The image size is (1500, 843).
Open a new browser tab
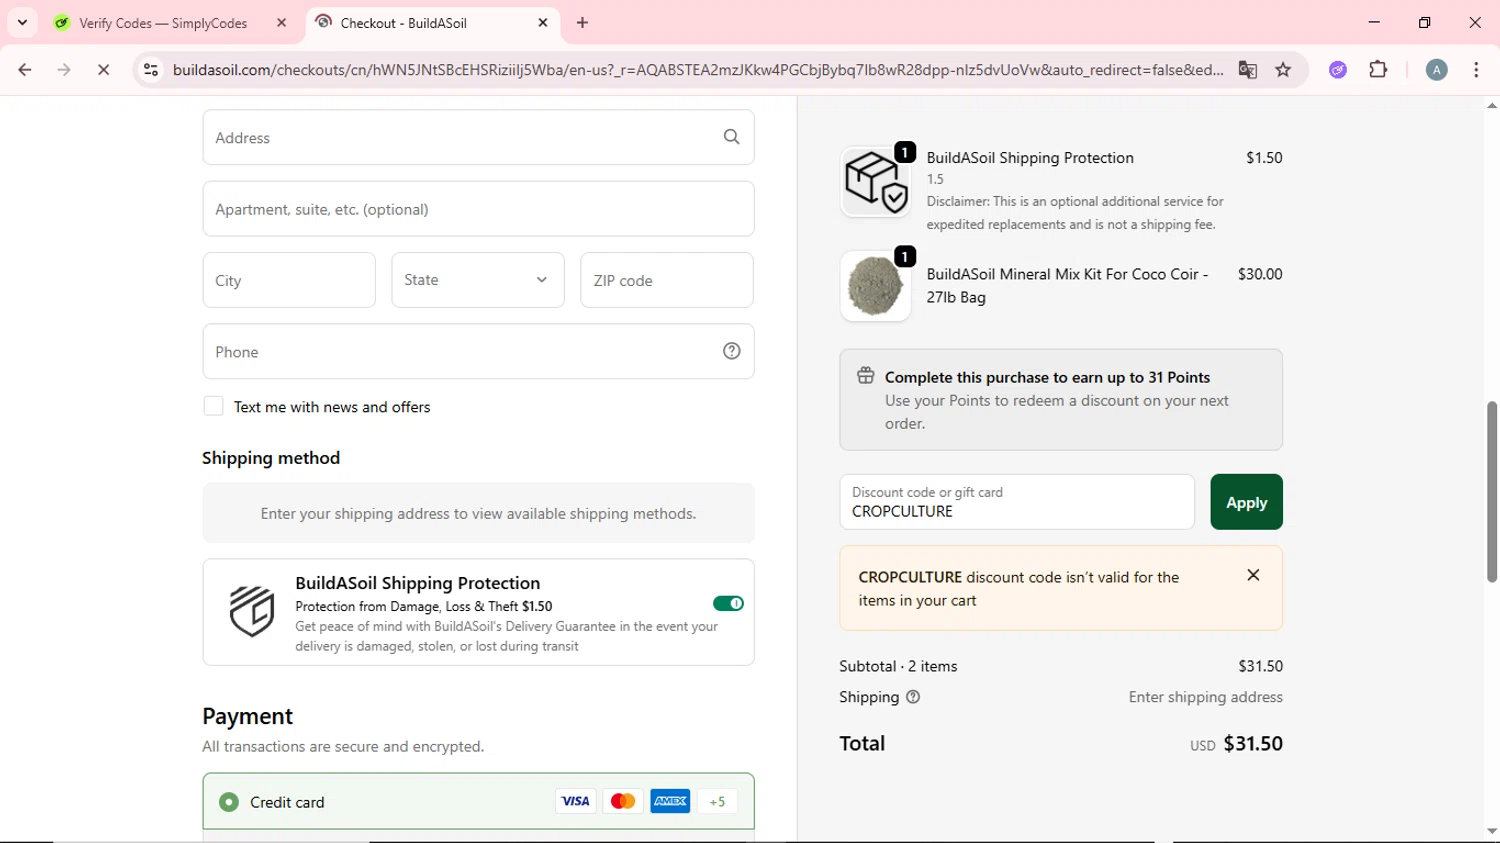tap(582, 23)
